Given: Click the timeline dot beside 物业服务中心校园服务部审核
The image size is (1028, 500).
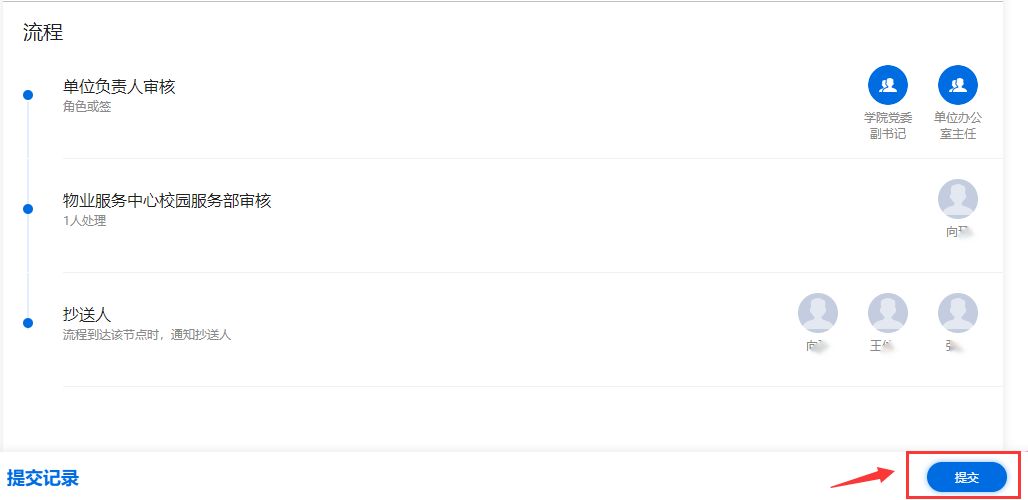Looking at the screenshot, I should (x=28, y=209).
